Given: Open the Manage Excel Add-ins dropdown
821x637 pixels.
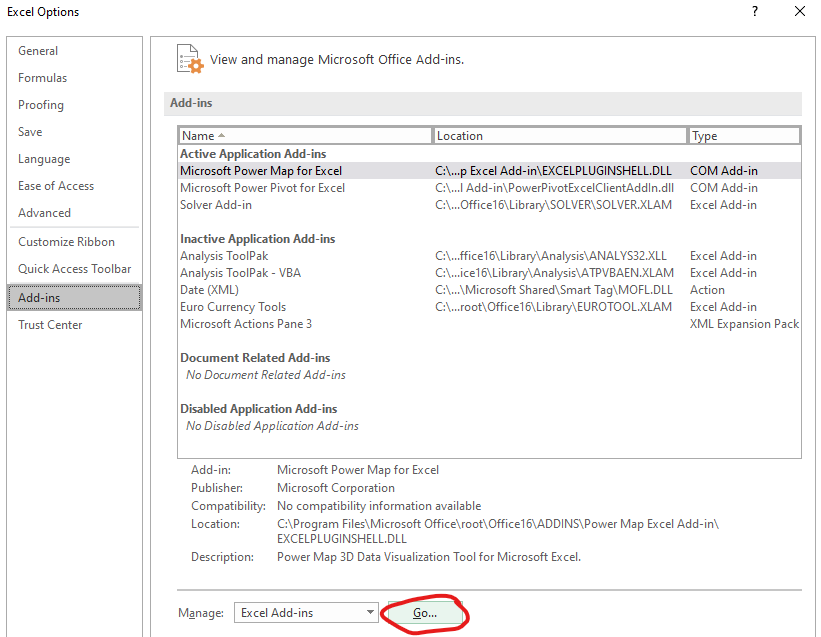Looking at the screenshot, I should click(306, 613).
